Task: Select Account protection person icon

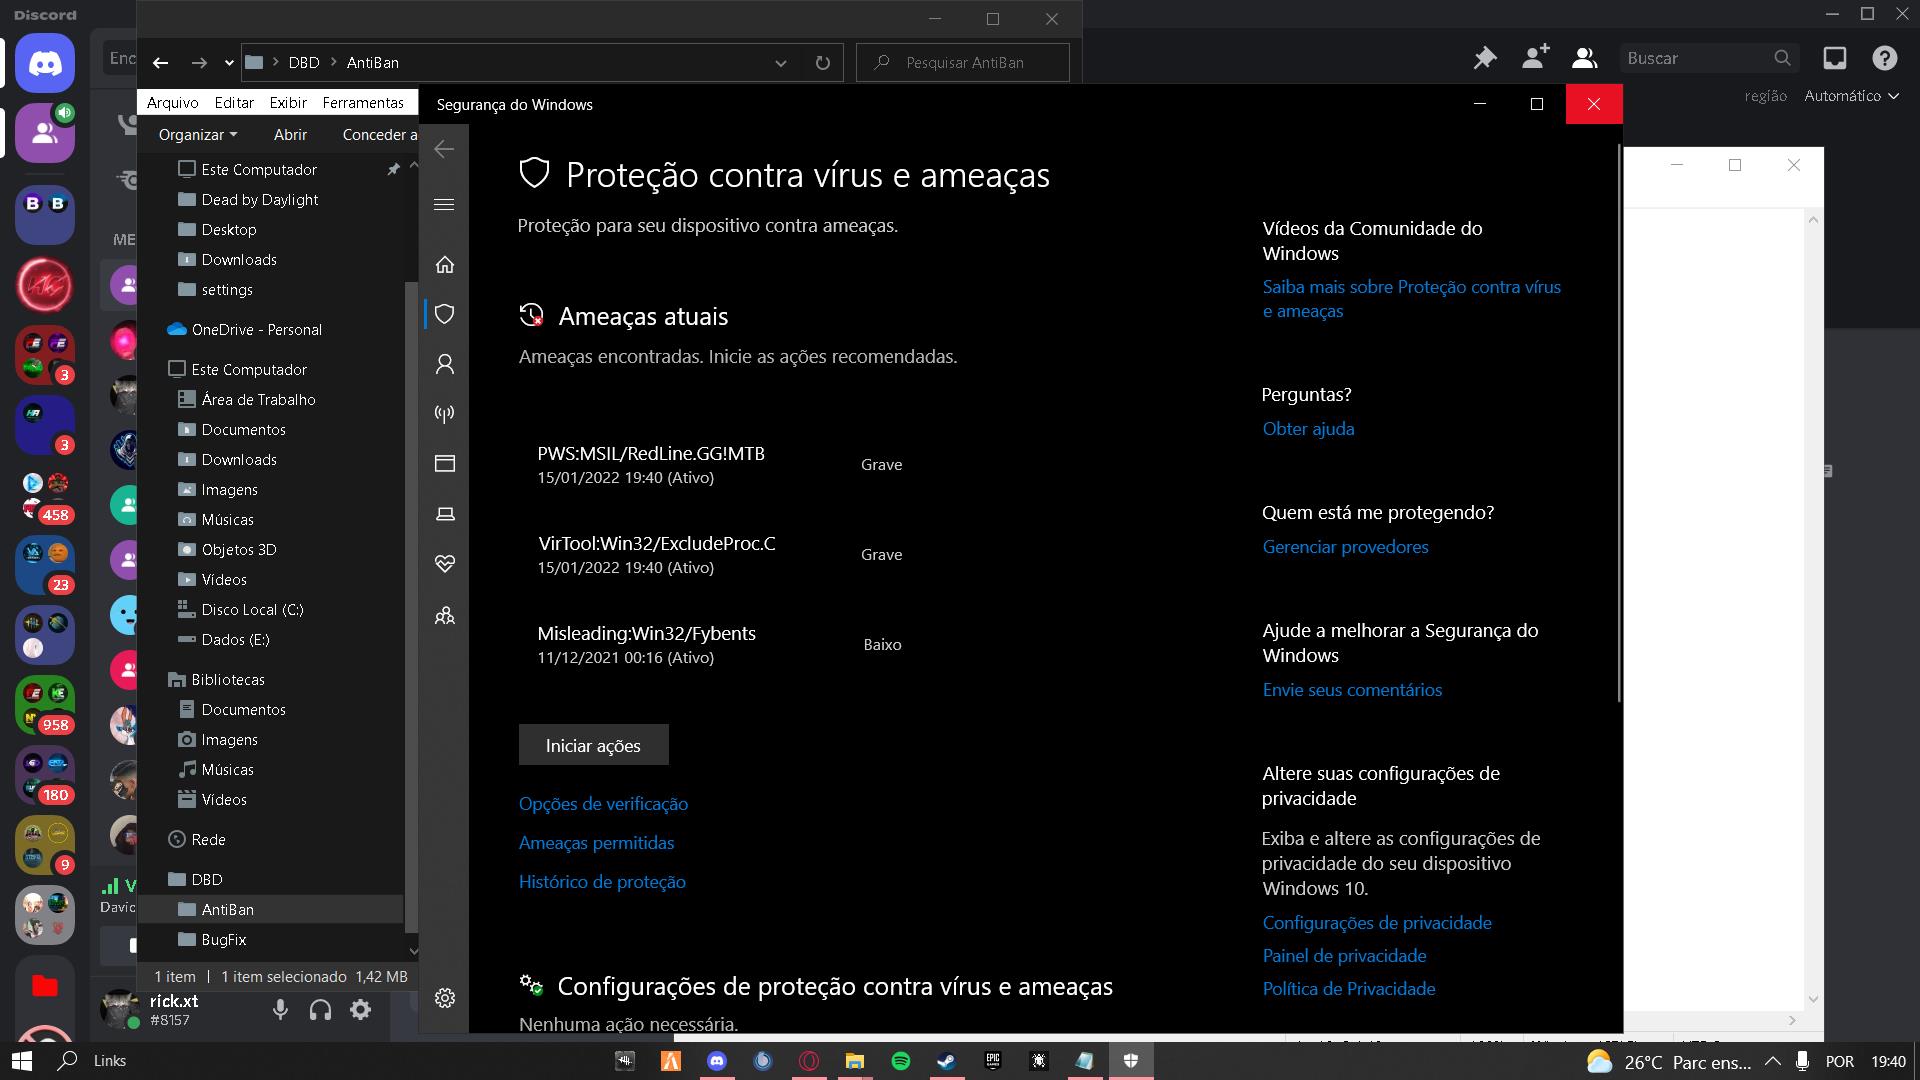Action: coord(445,364)
